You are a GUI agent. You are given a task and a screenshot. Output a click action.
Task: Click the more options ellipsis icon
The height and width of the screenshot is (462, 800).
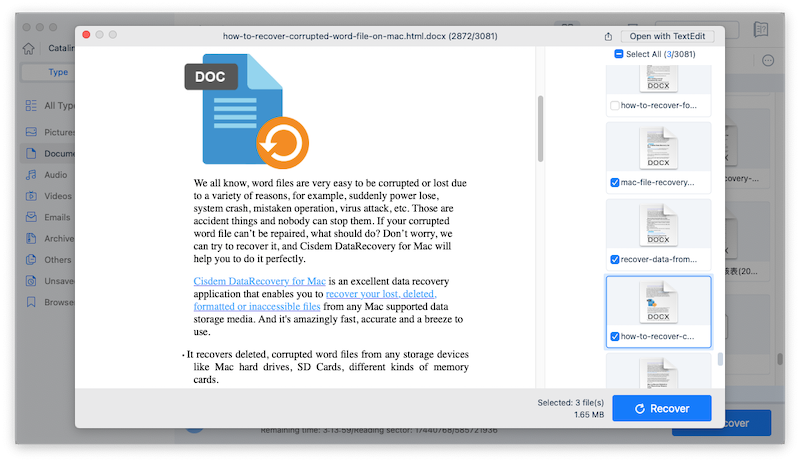(768, 61)
